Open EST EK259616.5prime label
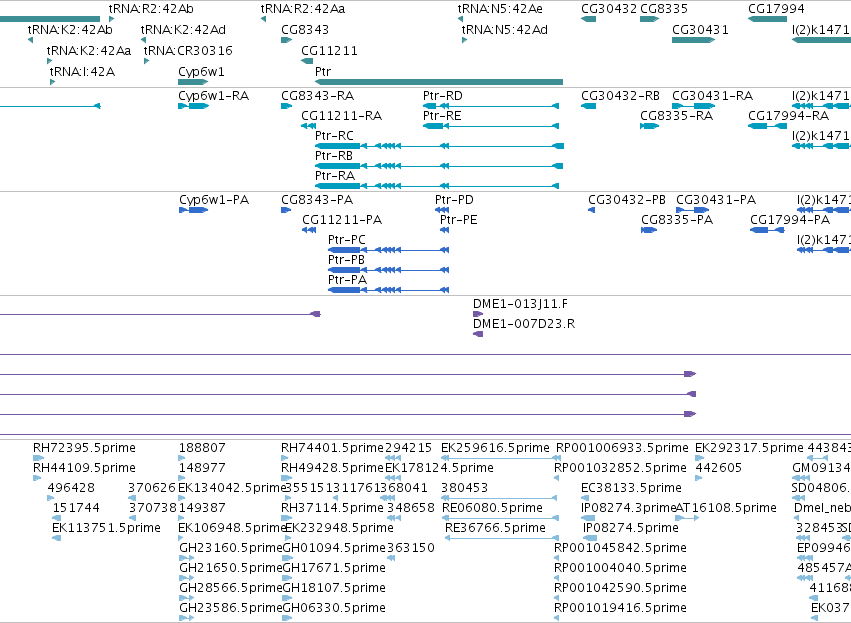 (495, 448)
